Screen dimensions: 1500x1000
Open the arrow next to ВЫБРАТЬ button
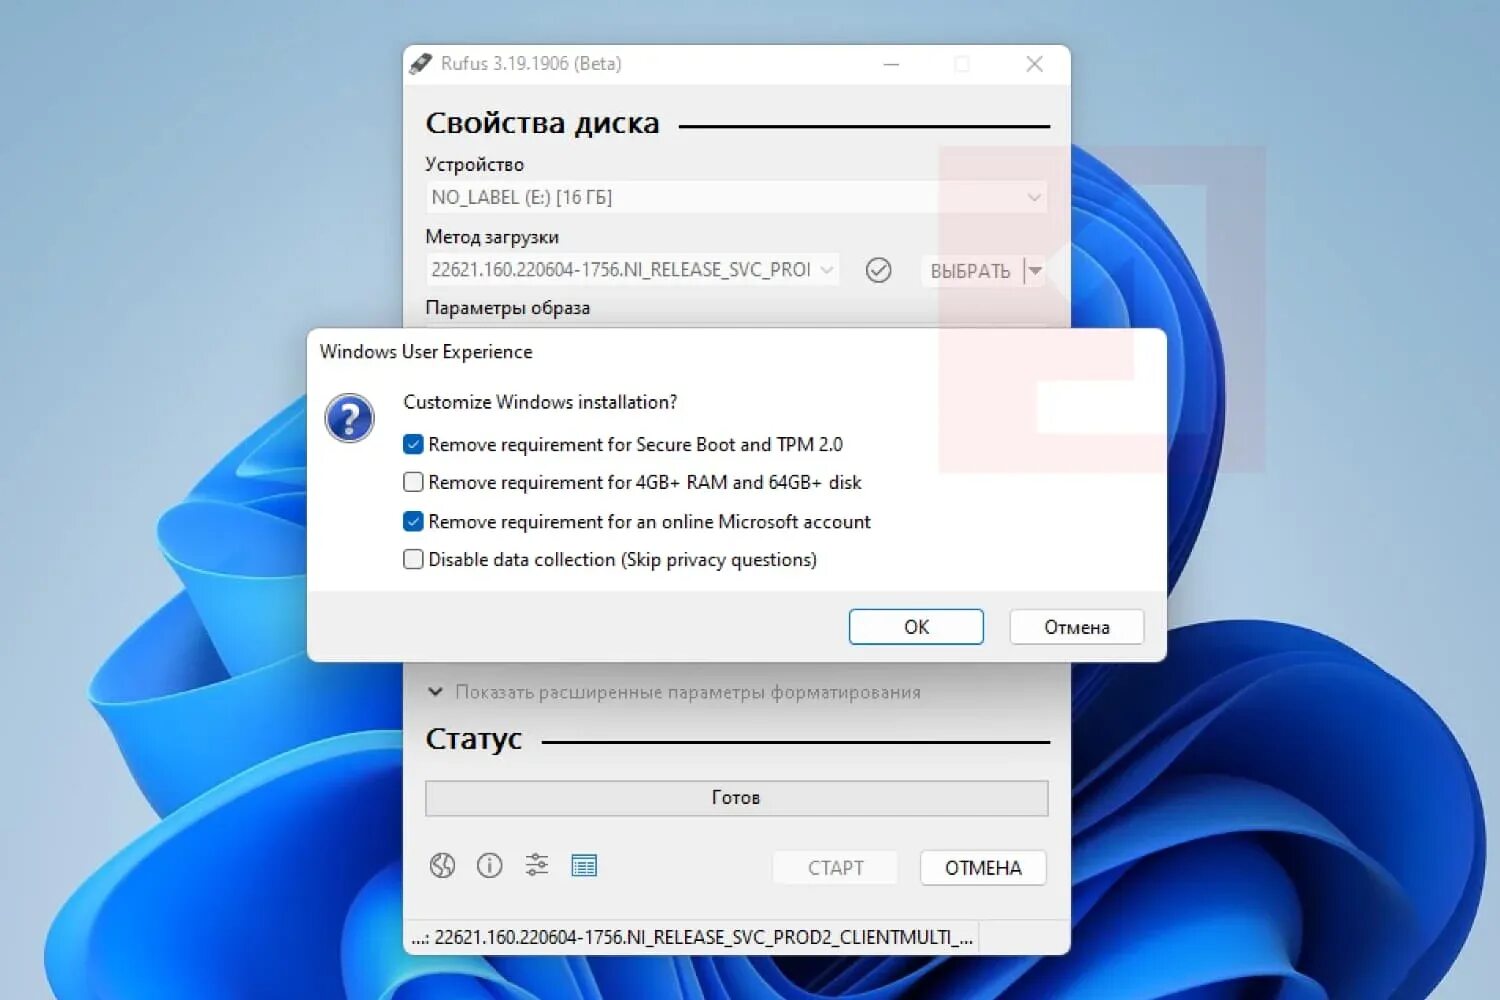[x=1036, y=270]
